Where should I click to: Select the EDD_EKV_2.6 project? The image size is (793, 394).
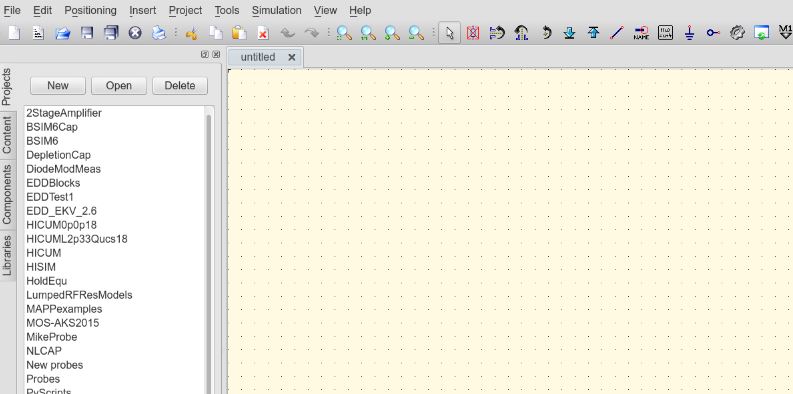pos(61,211)
